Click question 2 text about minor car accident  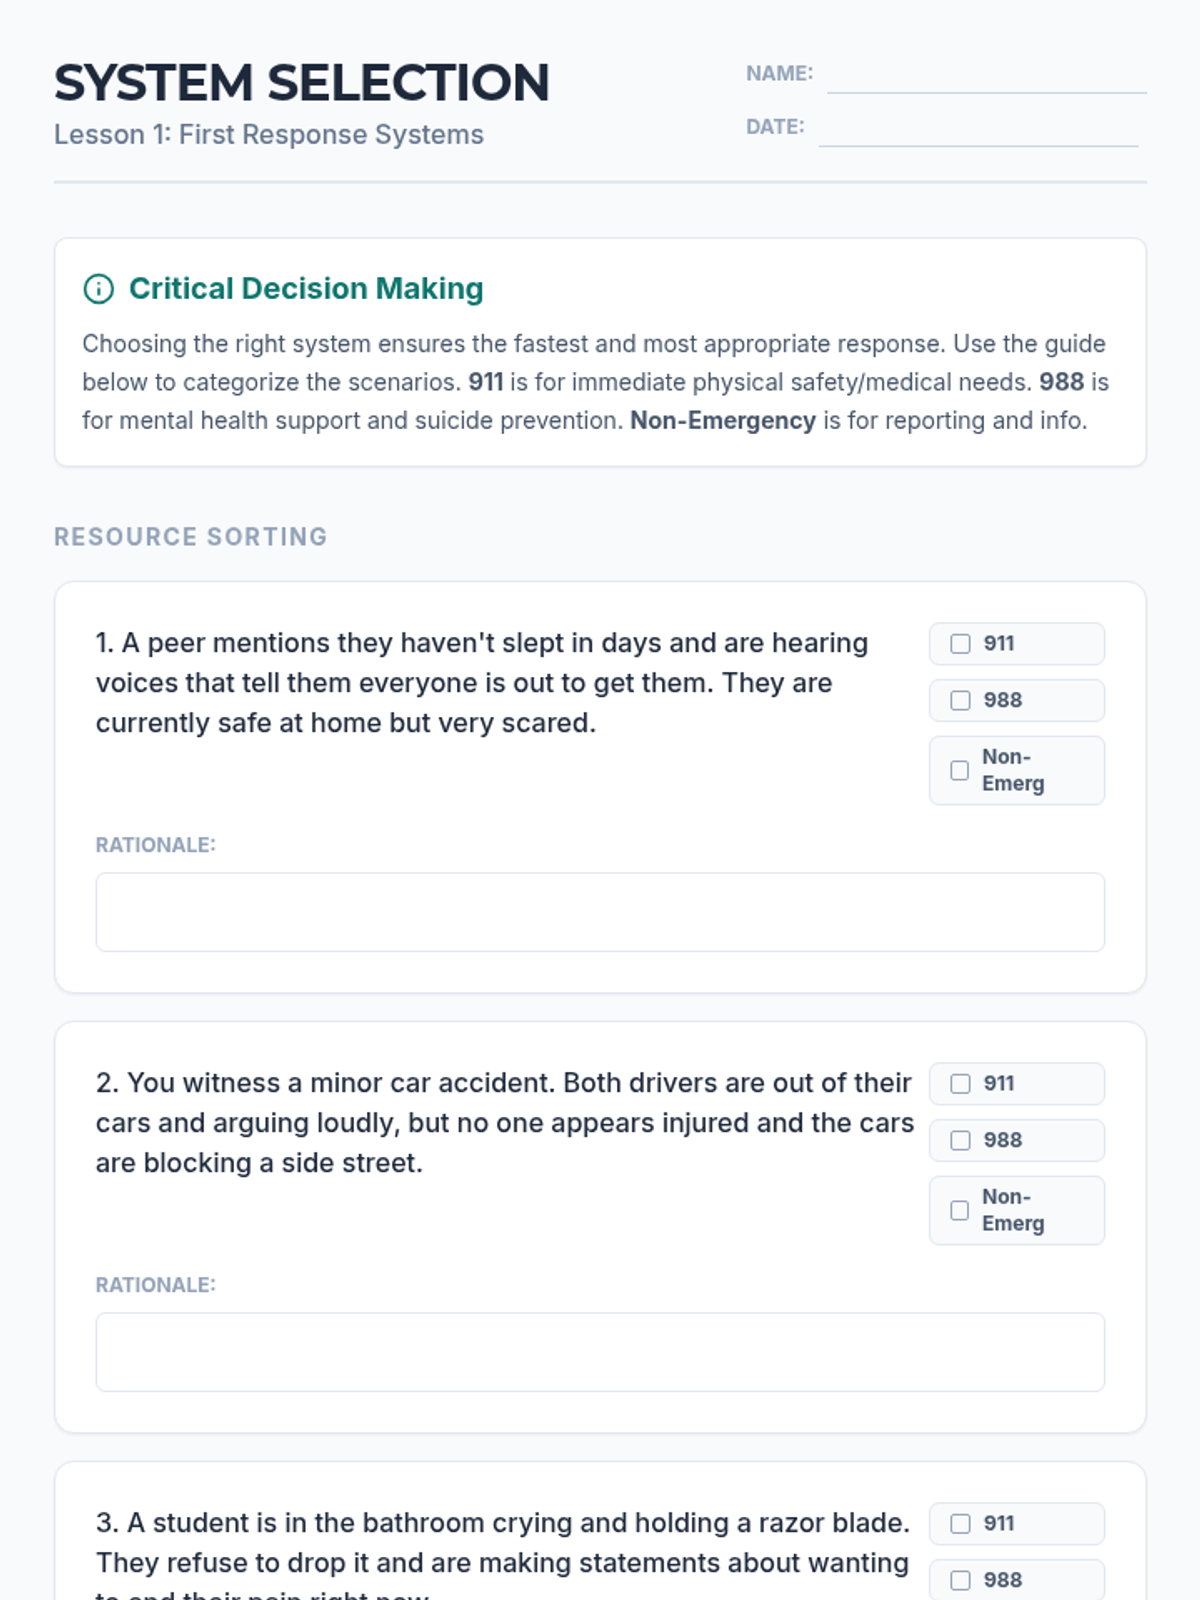505,1123
